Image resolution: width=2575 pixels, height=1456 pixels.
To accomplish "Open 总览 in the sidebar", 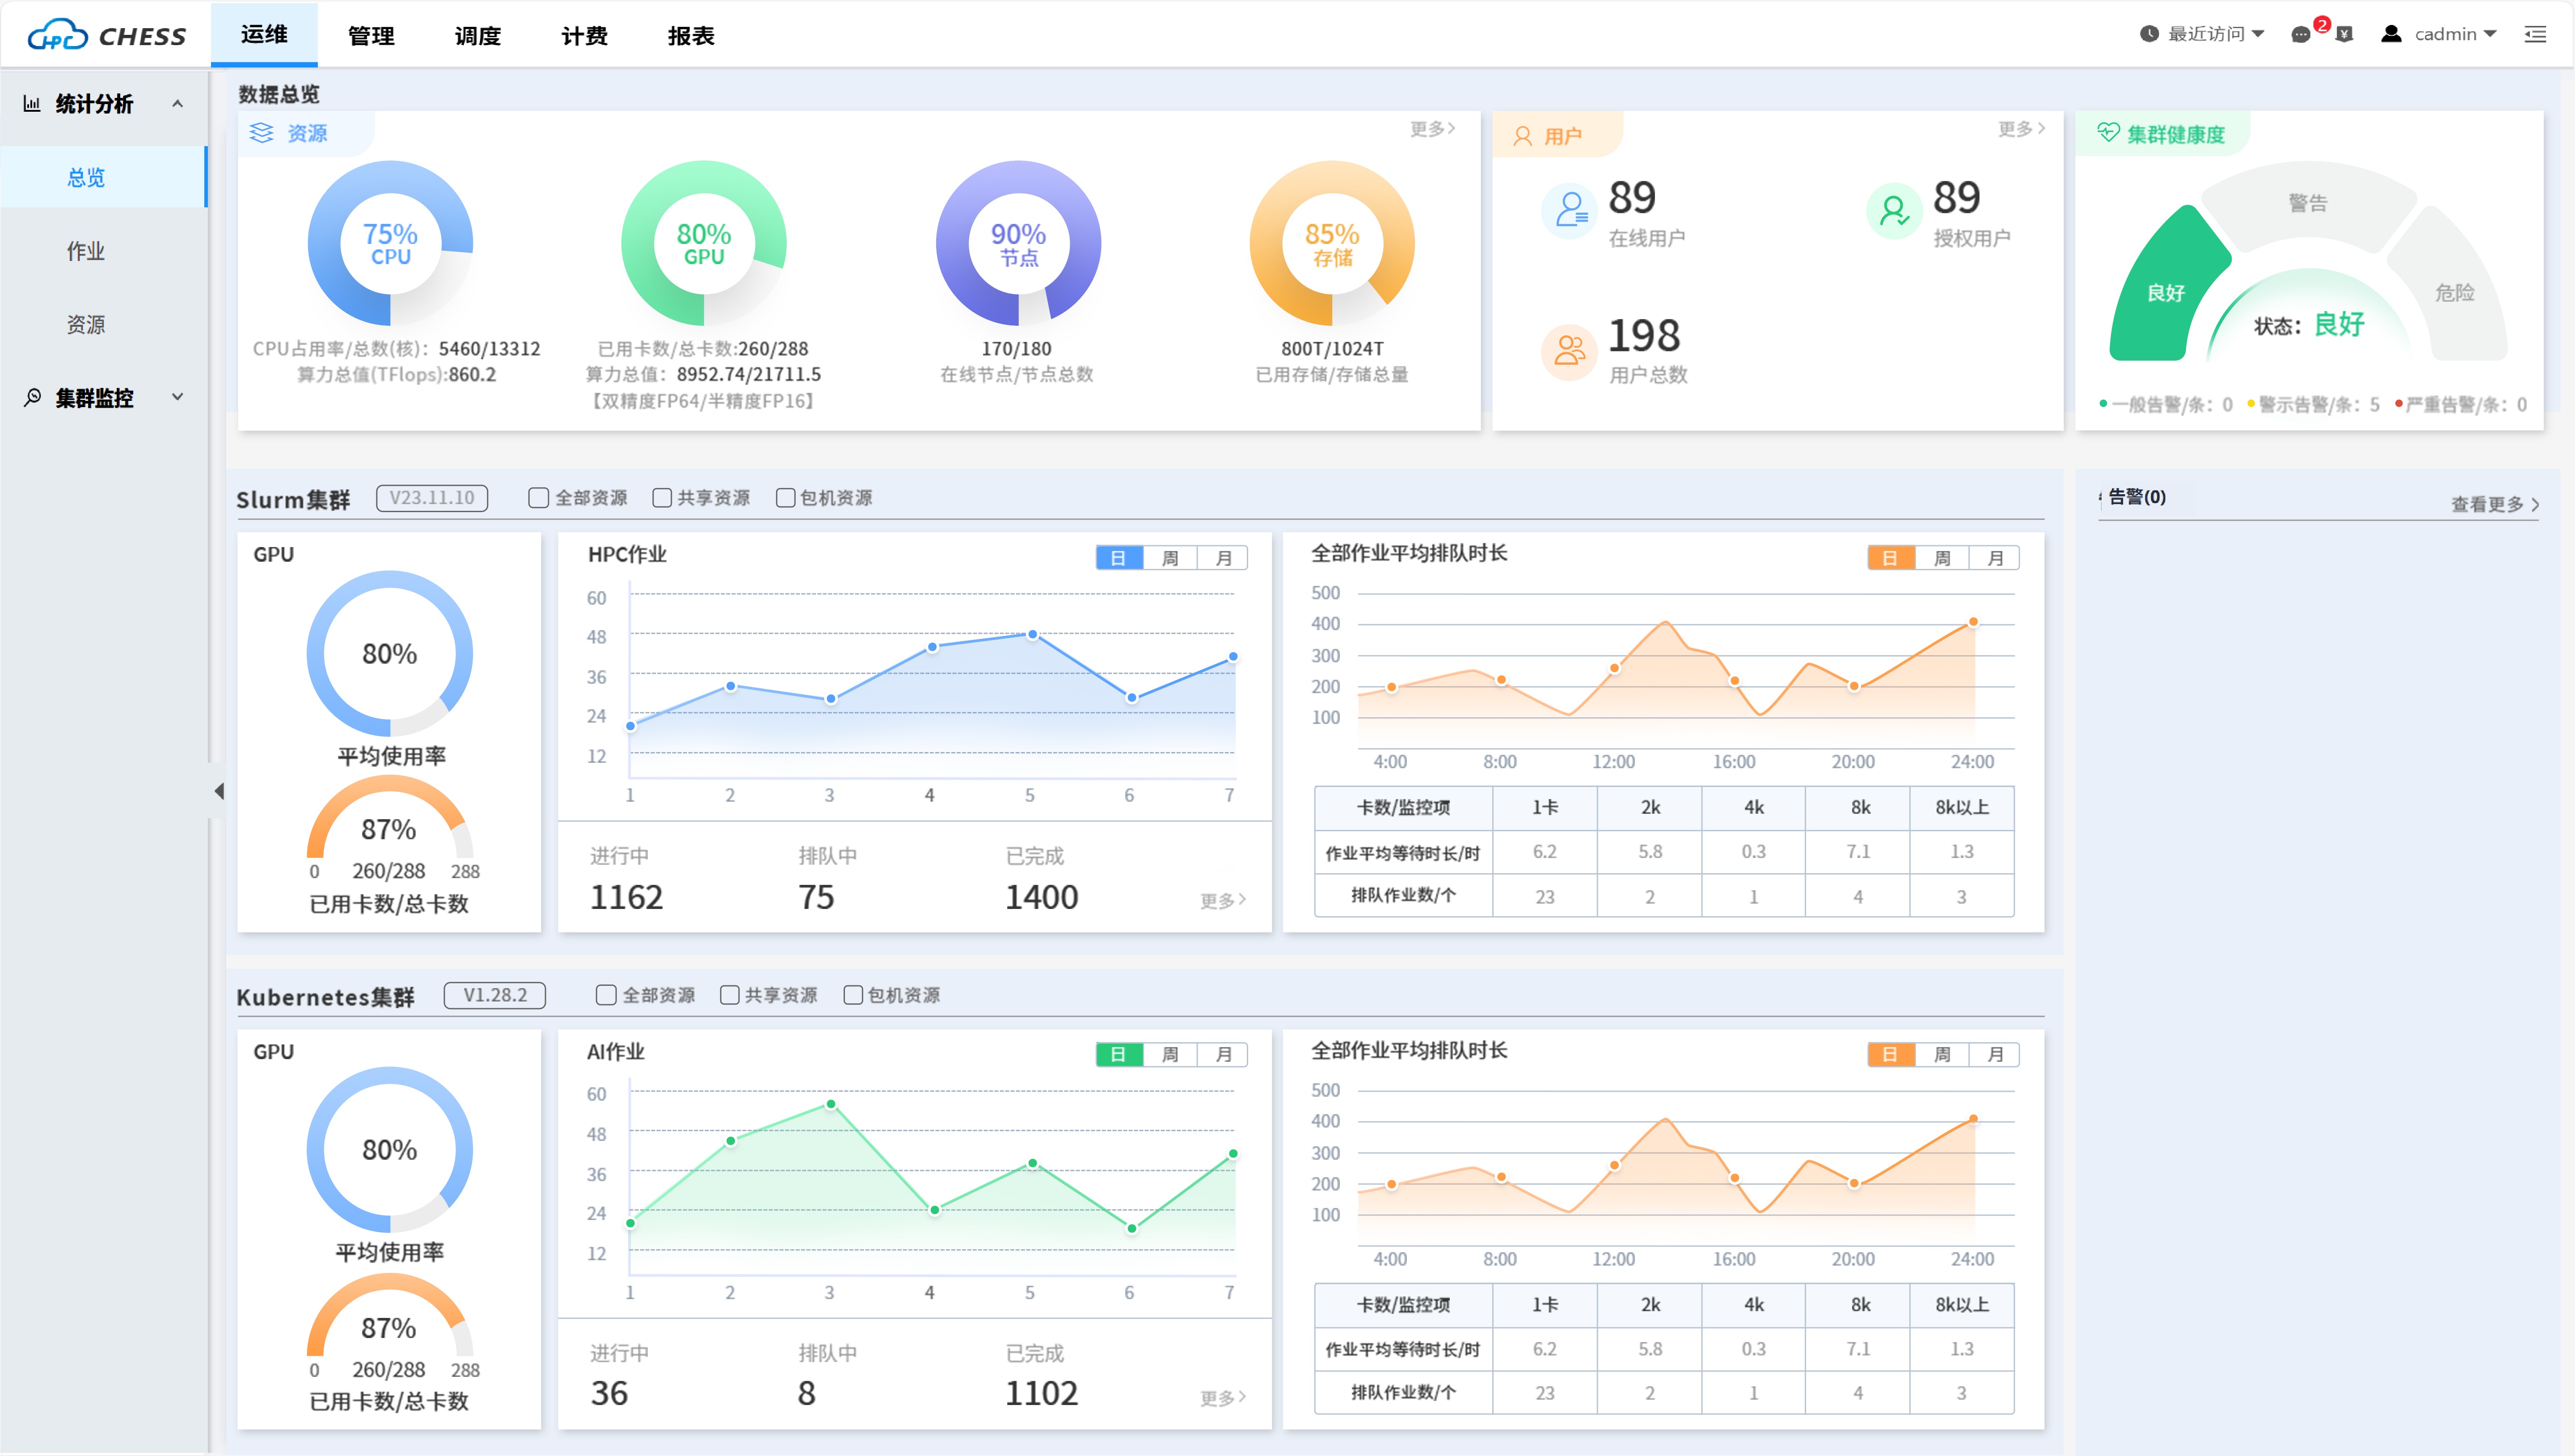I will tap(104, 177).
